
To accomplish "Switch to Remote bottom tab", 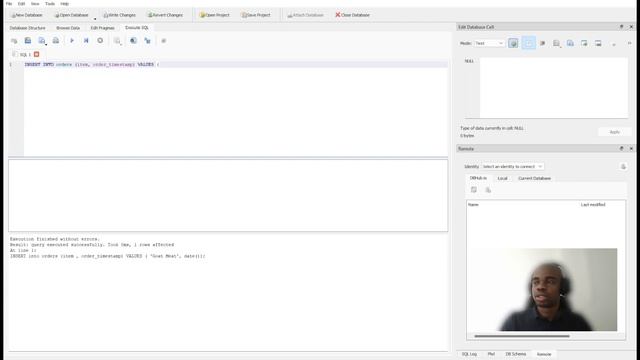I will point(544,354).
